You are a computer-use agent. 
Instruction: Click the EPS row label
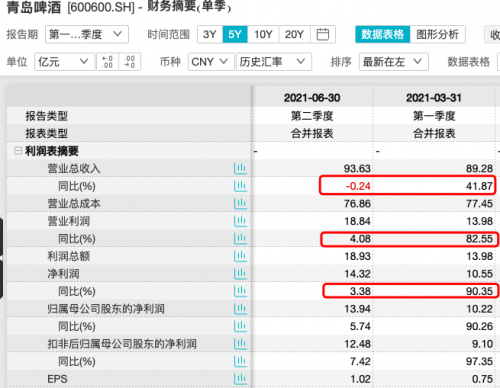pos(57,379)
